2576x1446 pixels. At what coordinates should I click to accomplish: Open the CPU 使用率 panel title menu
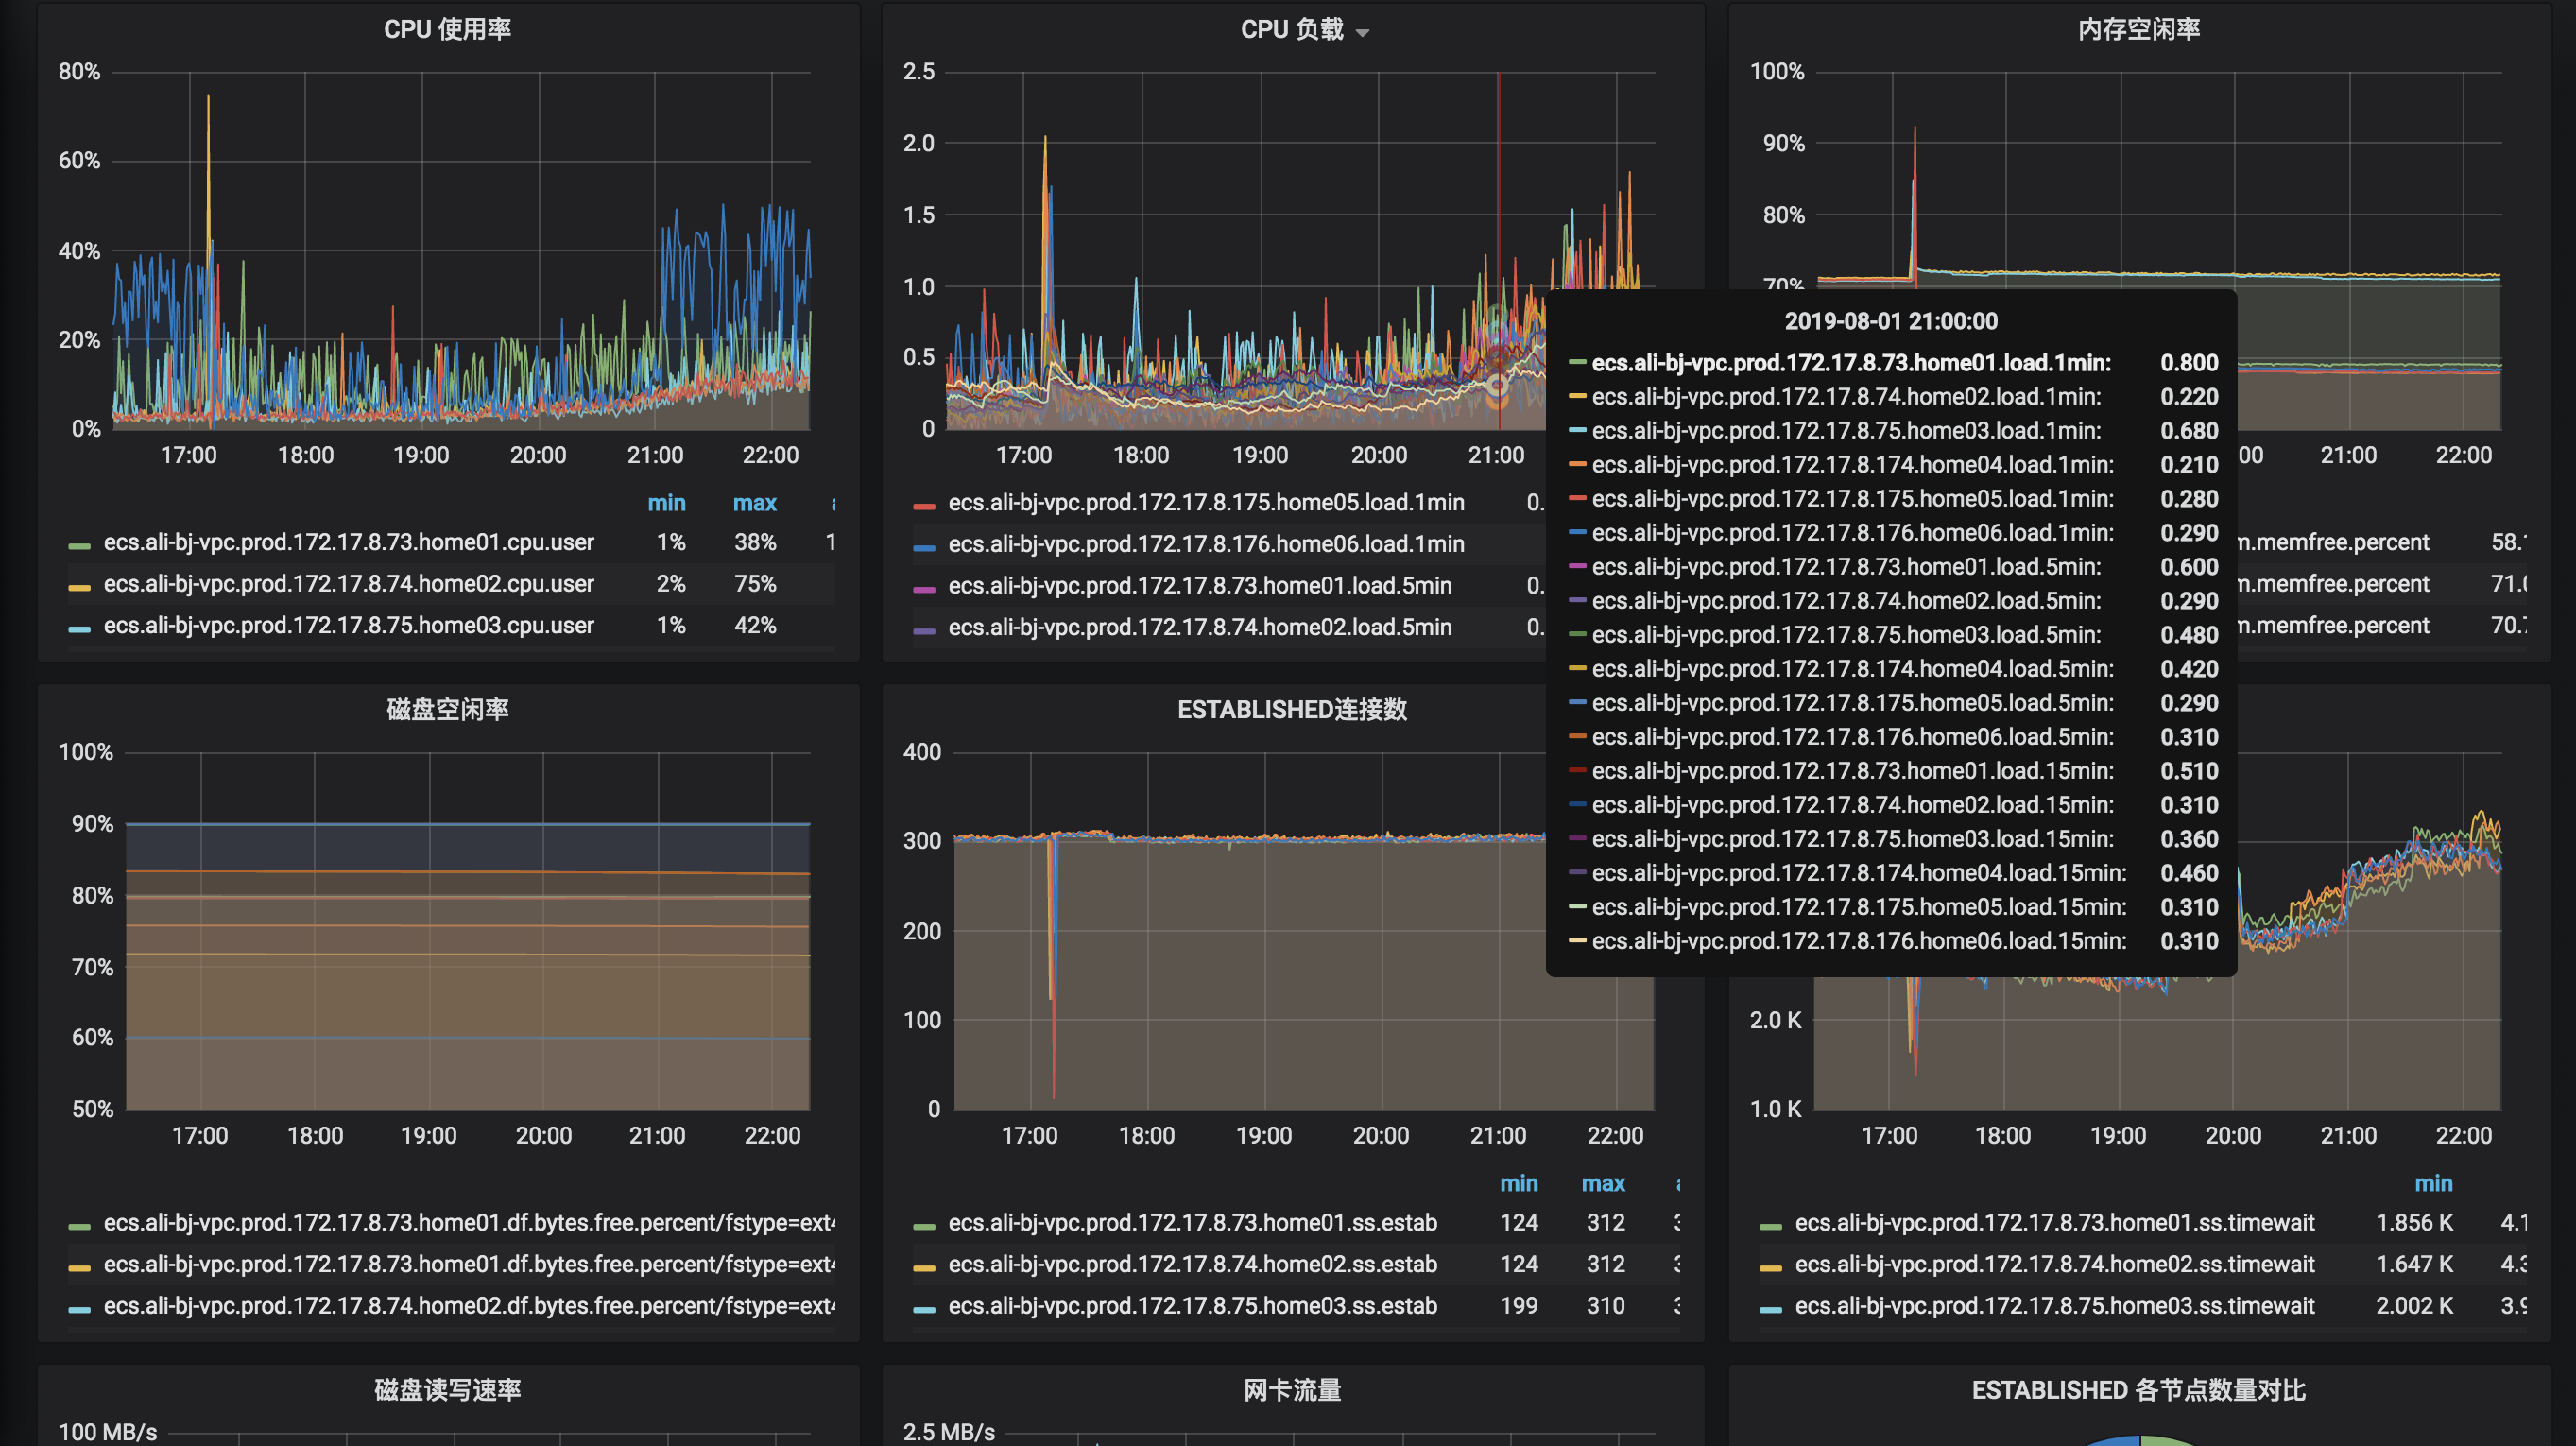[447, 29]
